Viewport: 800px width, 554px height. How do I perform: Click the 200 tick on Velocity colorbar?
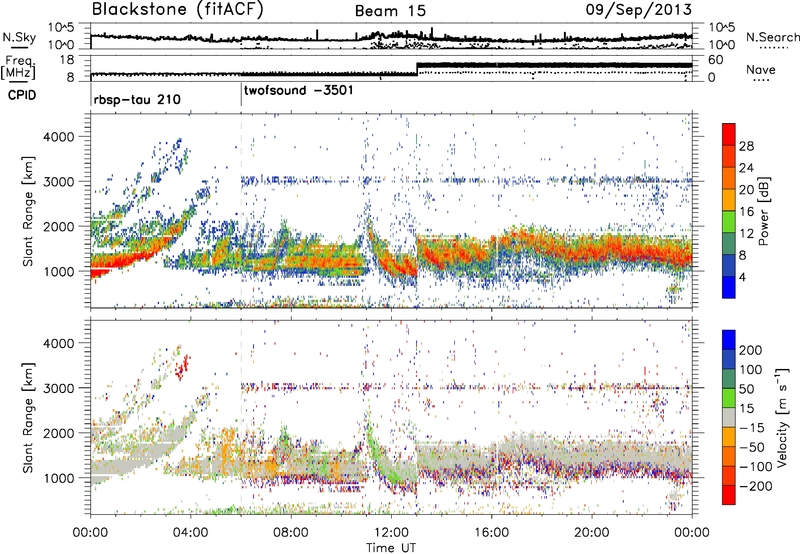(x=751, y=350)
